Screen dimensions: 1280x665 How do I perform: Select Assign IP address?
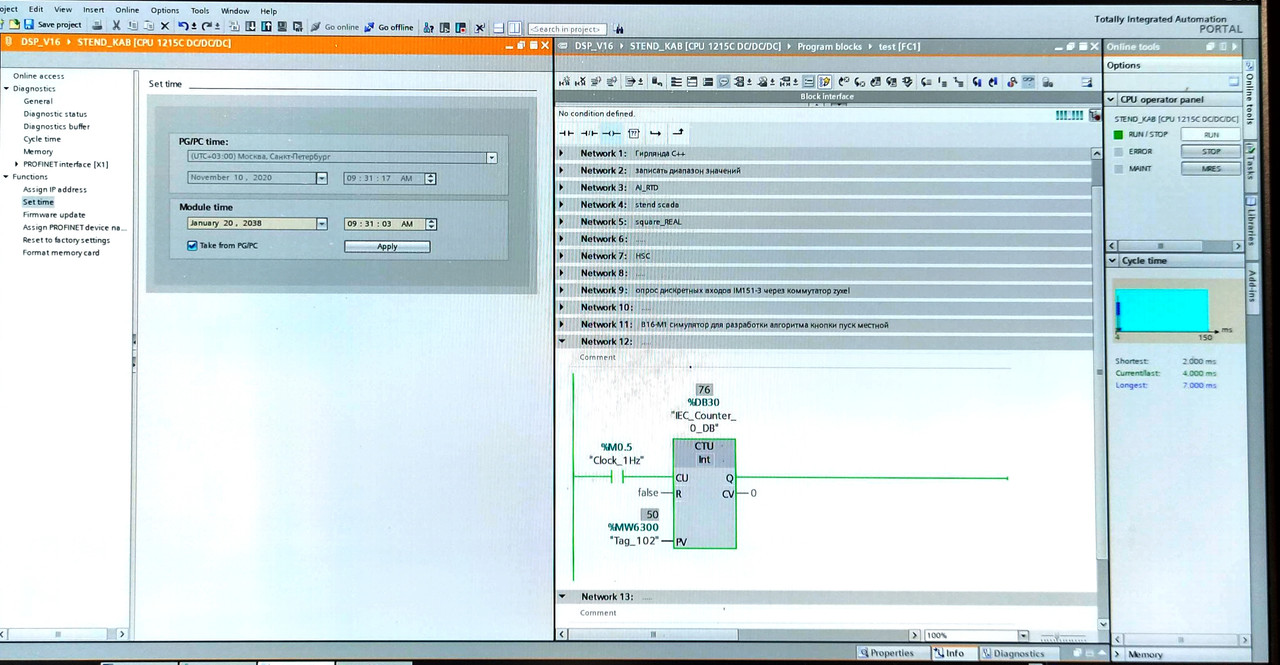point(55,189)
